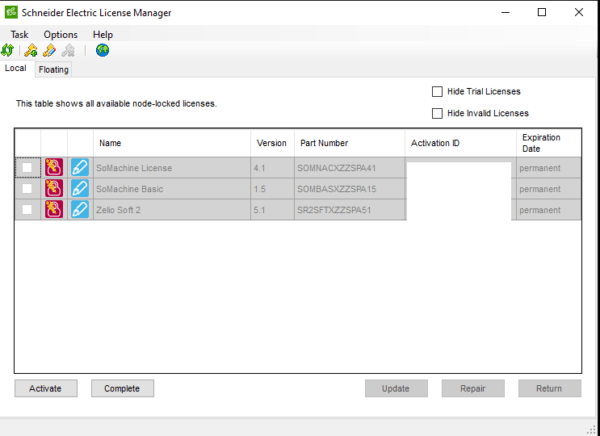The height and width of the screenshot is (436, 600).
Task: Click the Update button
Action: point(396,389)
